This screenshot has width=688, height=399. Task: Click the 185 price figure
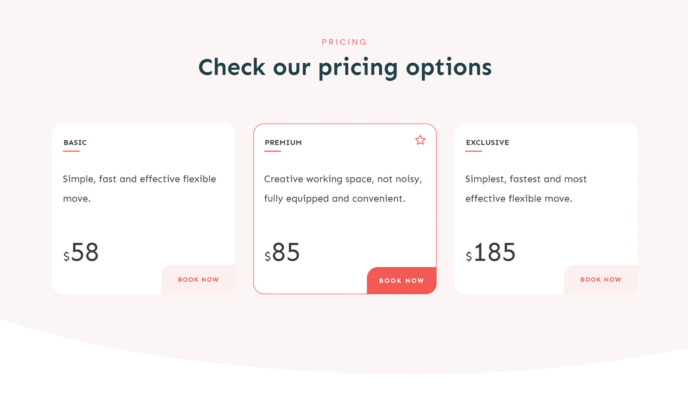tap(494, 252)
